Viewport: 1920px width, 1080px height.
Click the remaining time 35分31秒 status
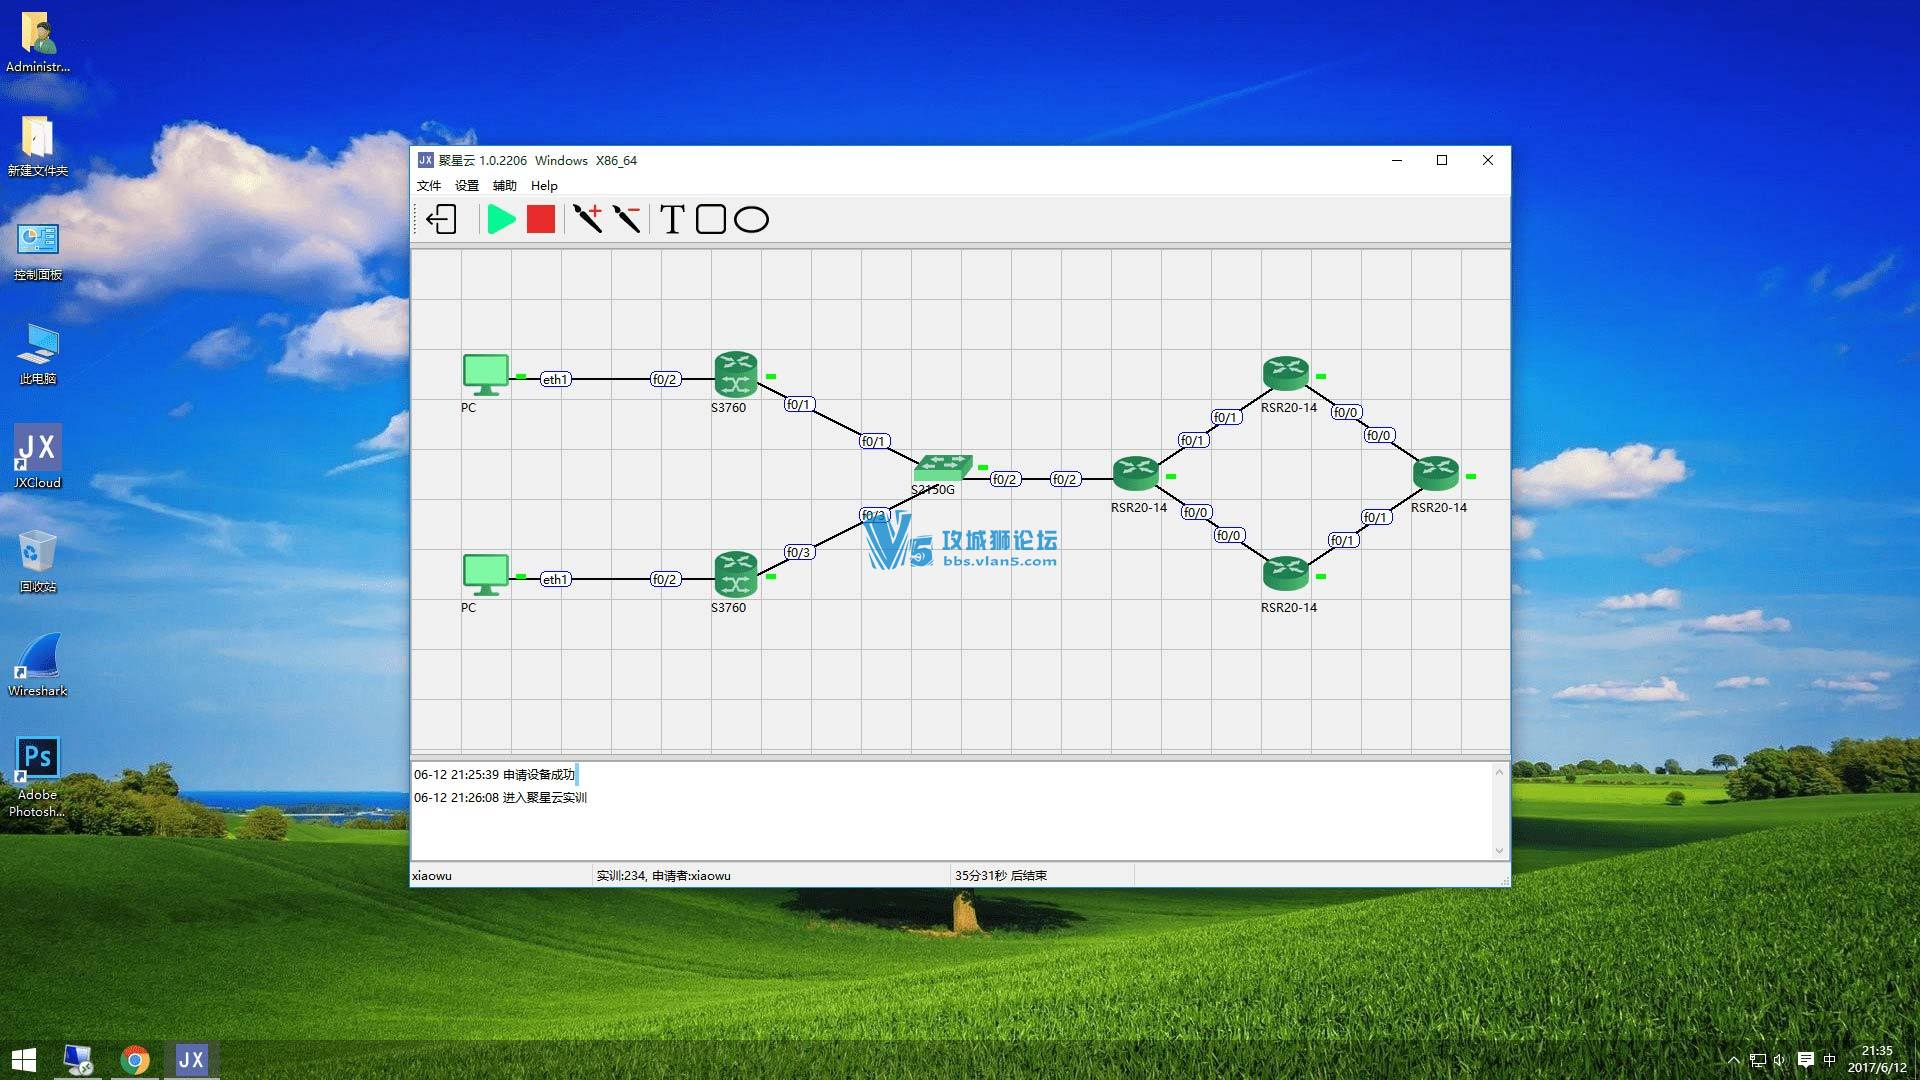coord(1001,875)
